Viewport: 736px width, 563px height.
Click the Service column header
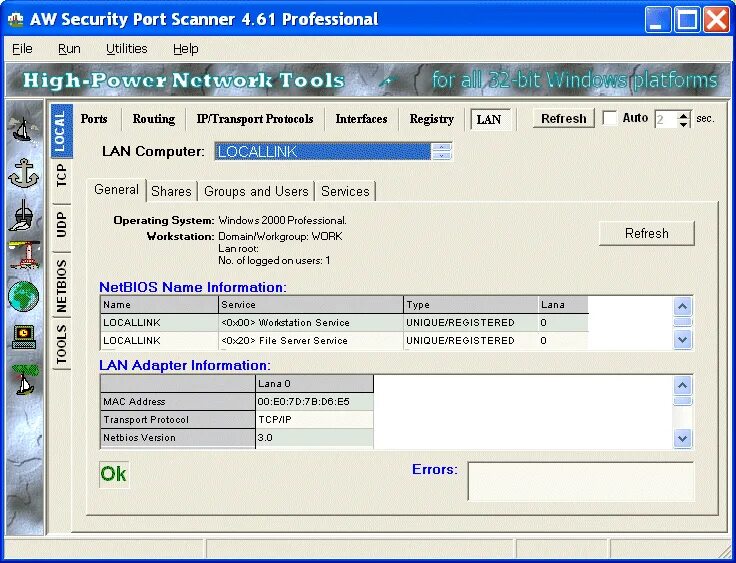(x=311, y=304)
